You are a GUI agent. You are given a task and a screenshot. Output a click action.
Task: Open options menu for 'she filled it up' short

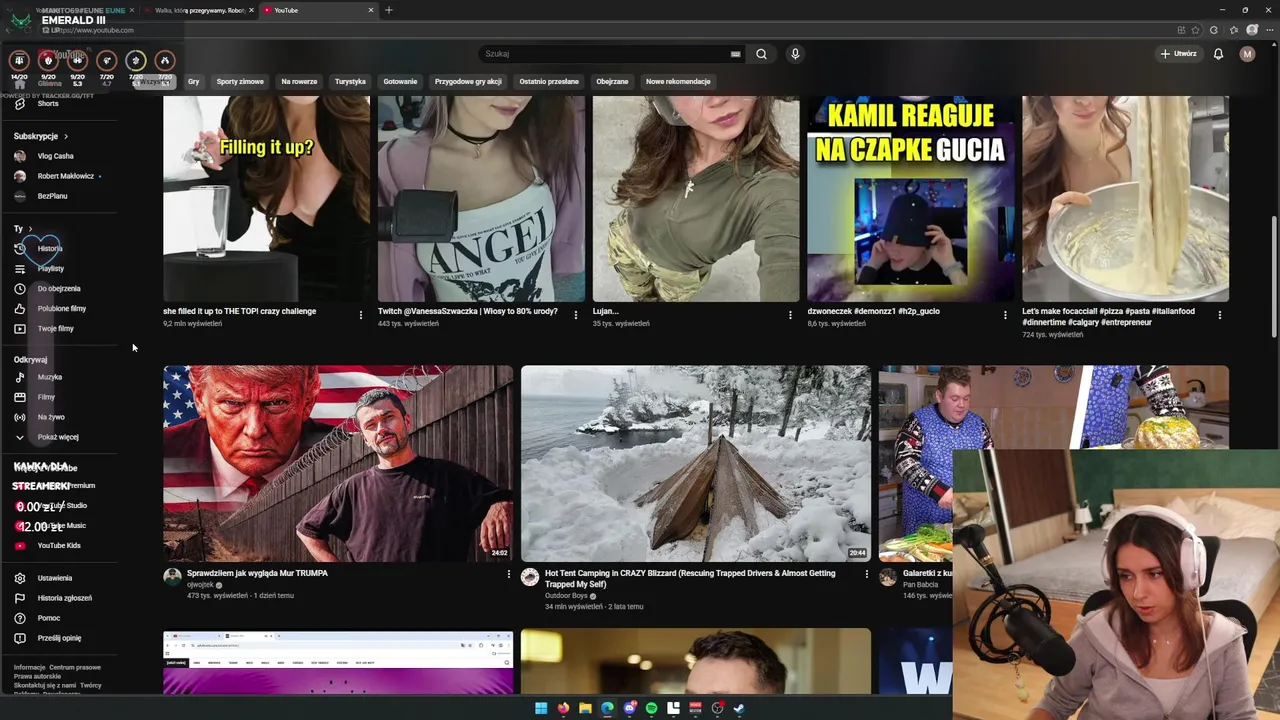361,315
